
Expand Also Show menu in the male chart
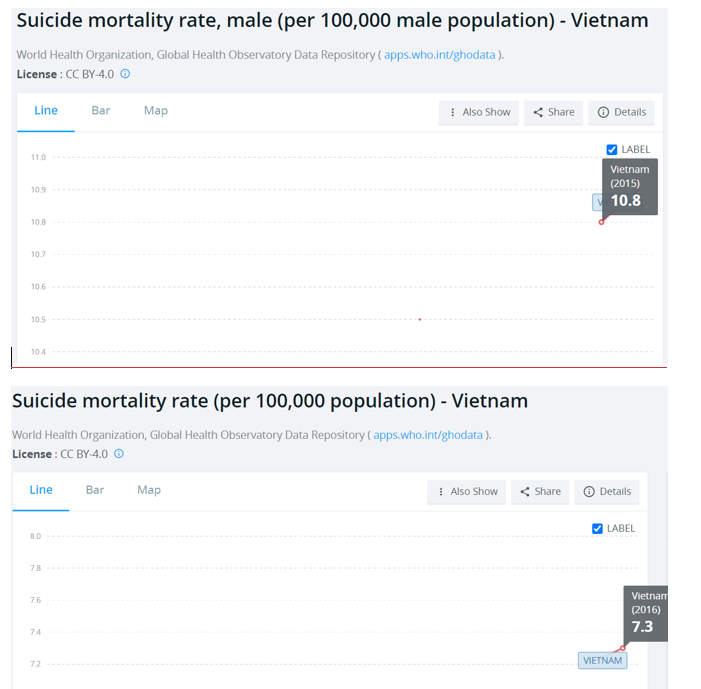(479, 112)
